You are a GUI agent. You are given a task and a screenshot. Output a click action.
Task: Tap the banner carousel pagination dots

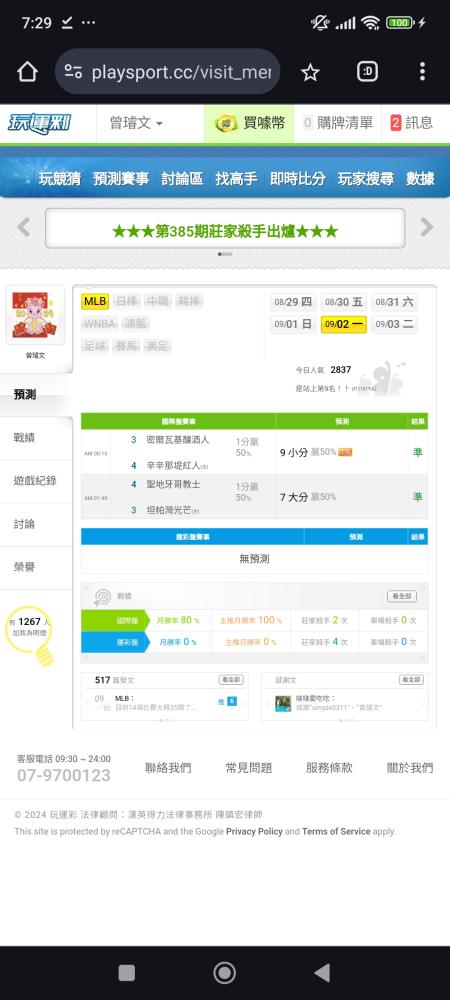(225, 254)
